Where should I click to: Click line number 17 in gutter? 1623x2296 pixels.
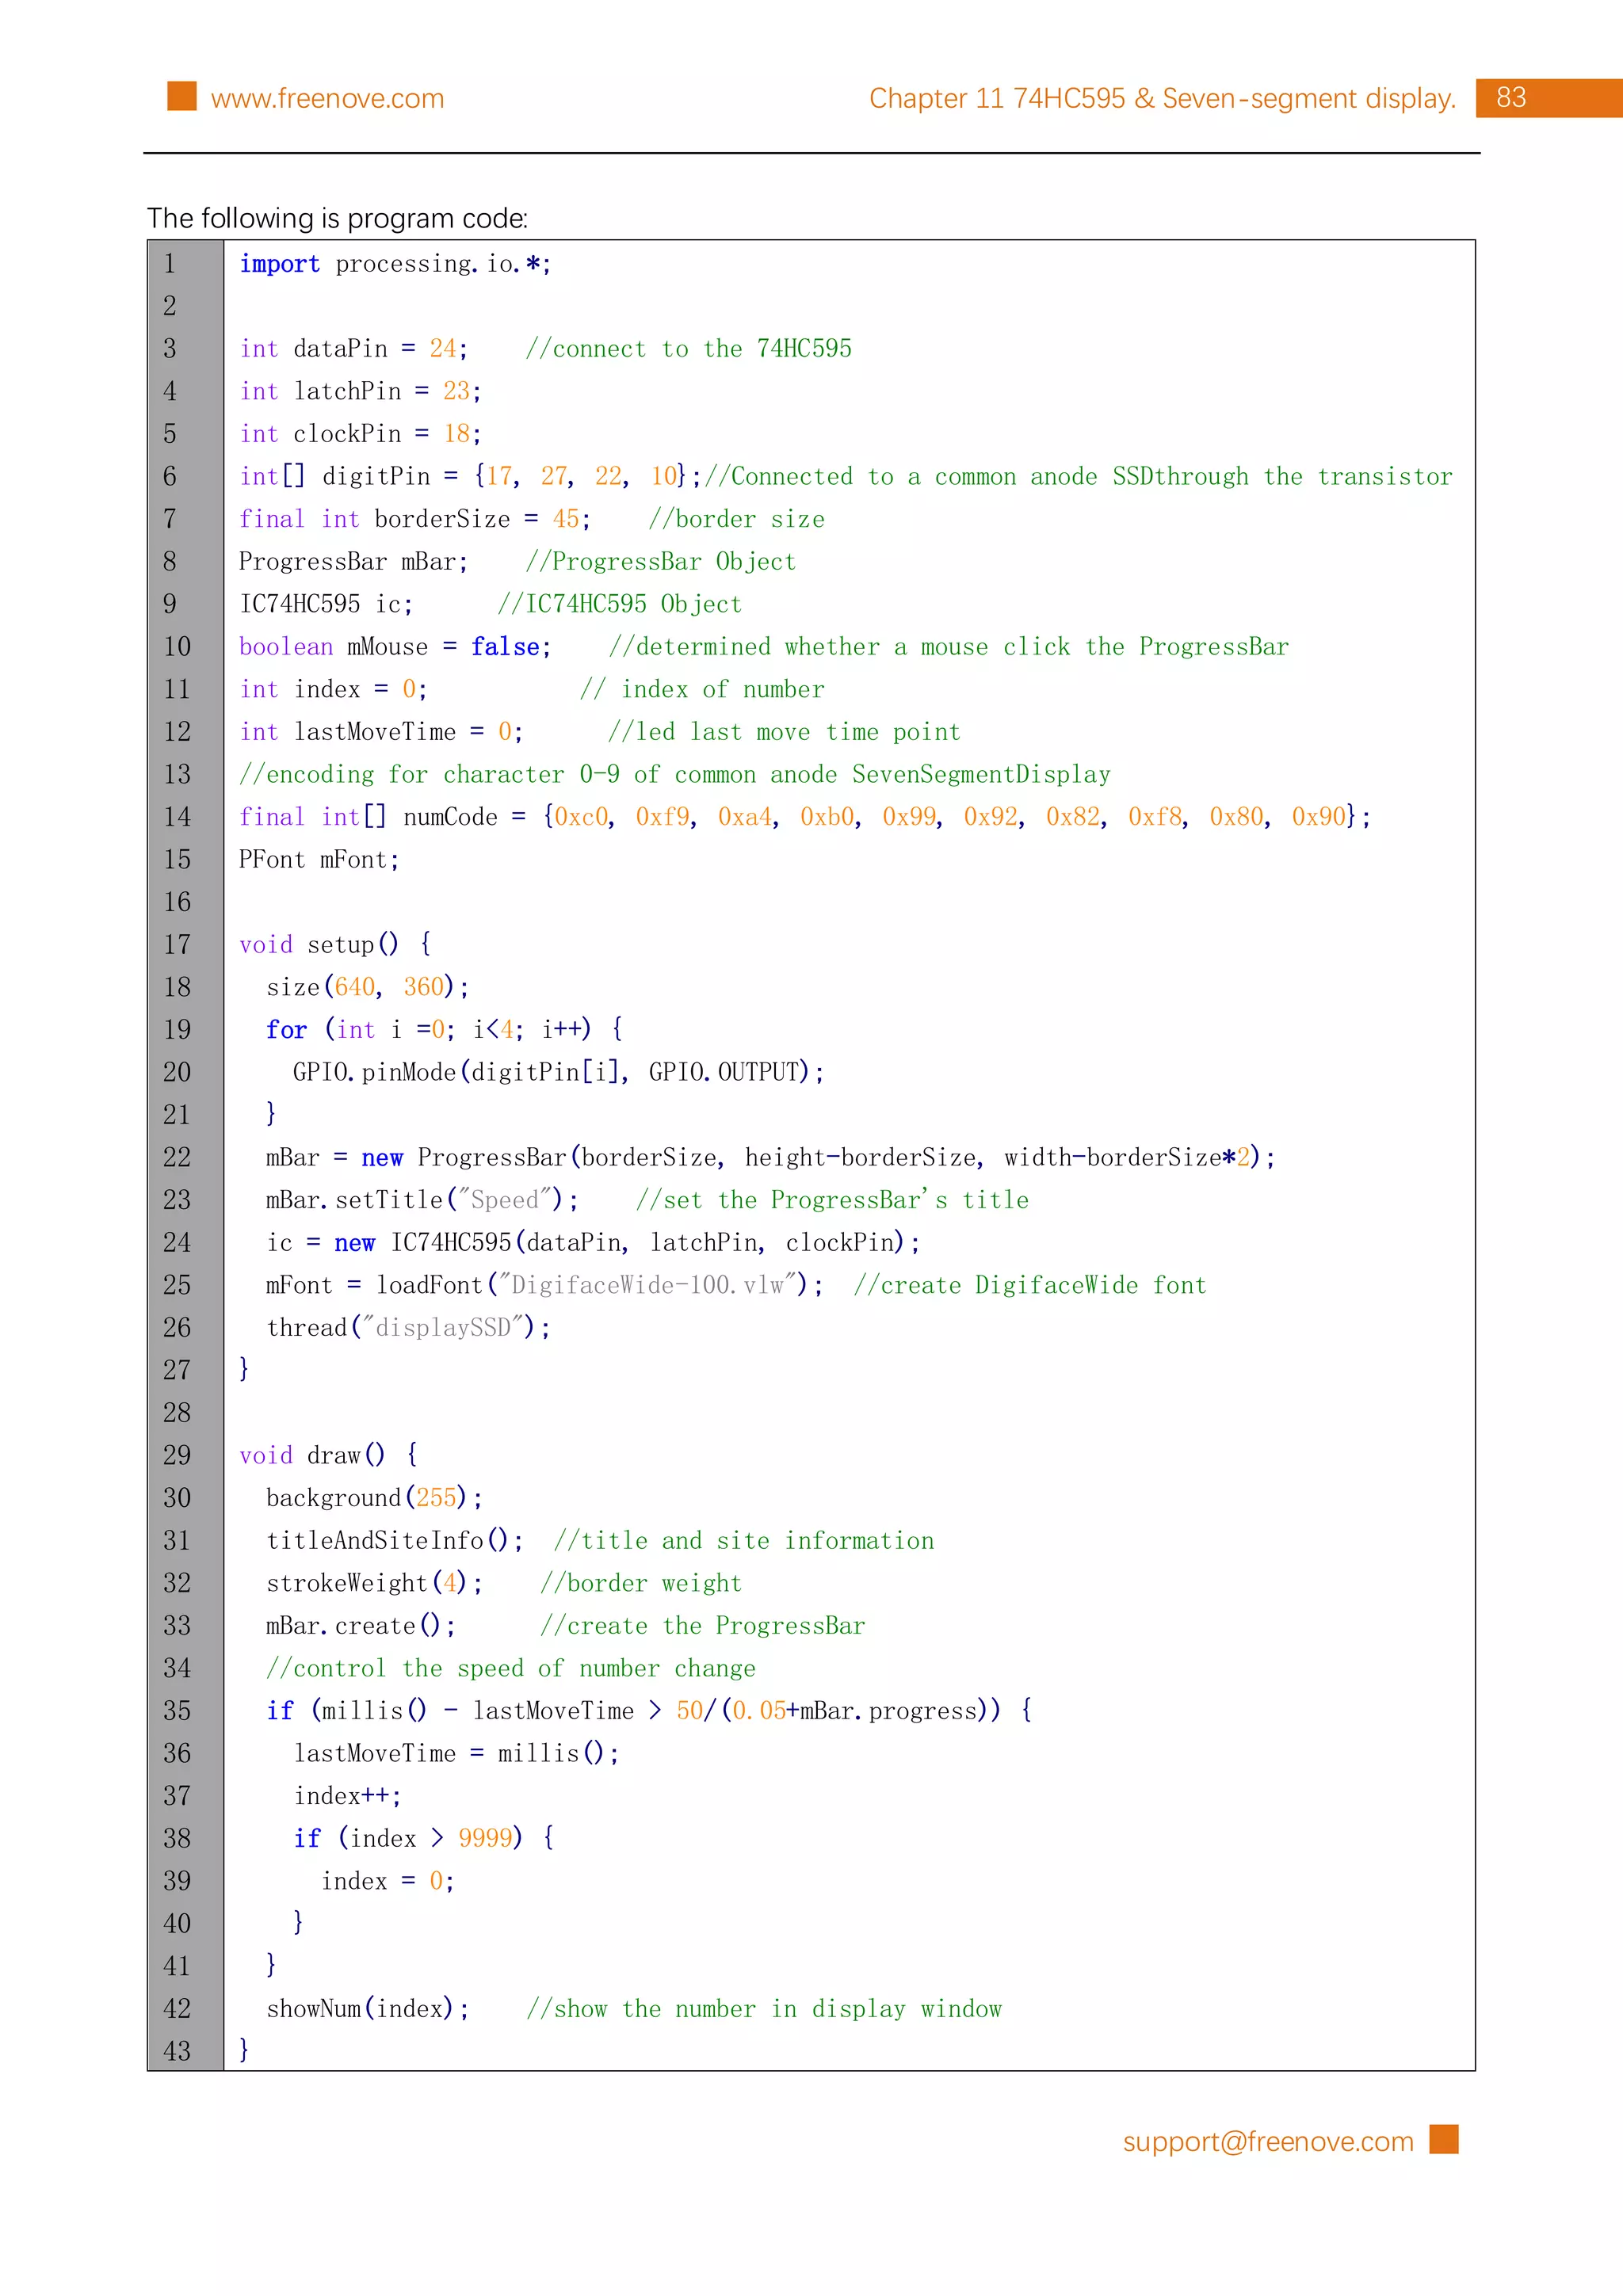coord(177,944)
